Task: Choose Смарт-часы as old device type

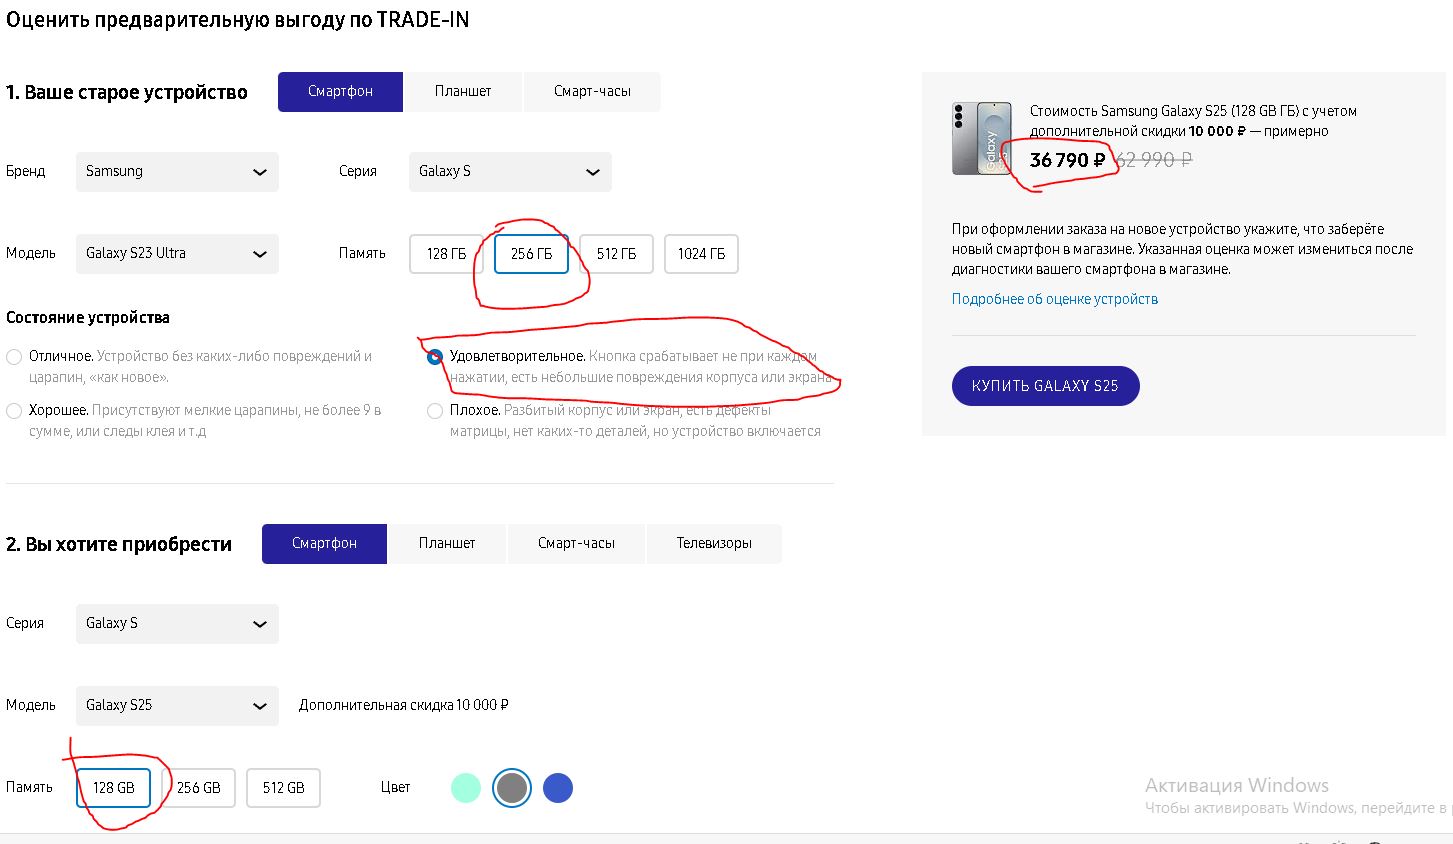Action: pos(592,92)
